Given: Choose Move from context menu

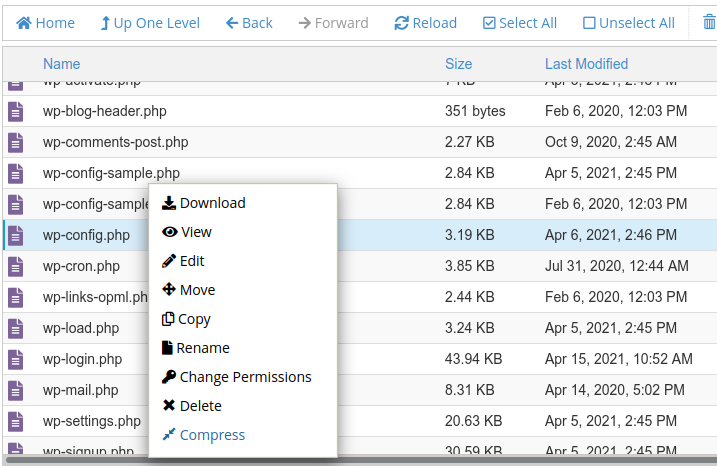Looking at the screenshot, I should [188, 290].
